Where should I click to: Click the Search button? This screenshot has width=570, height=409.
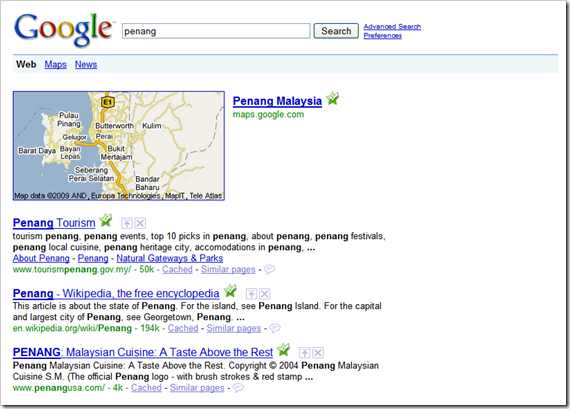pos(336,31)
